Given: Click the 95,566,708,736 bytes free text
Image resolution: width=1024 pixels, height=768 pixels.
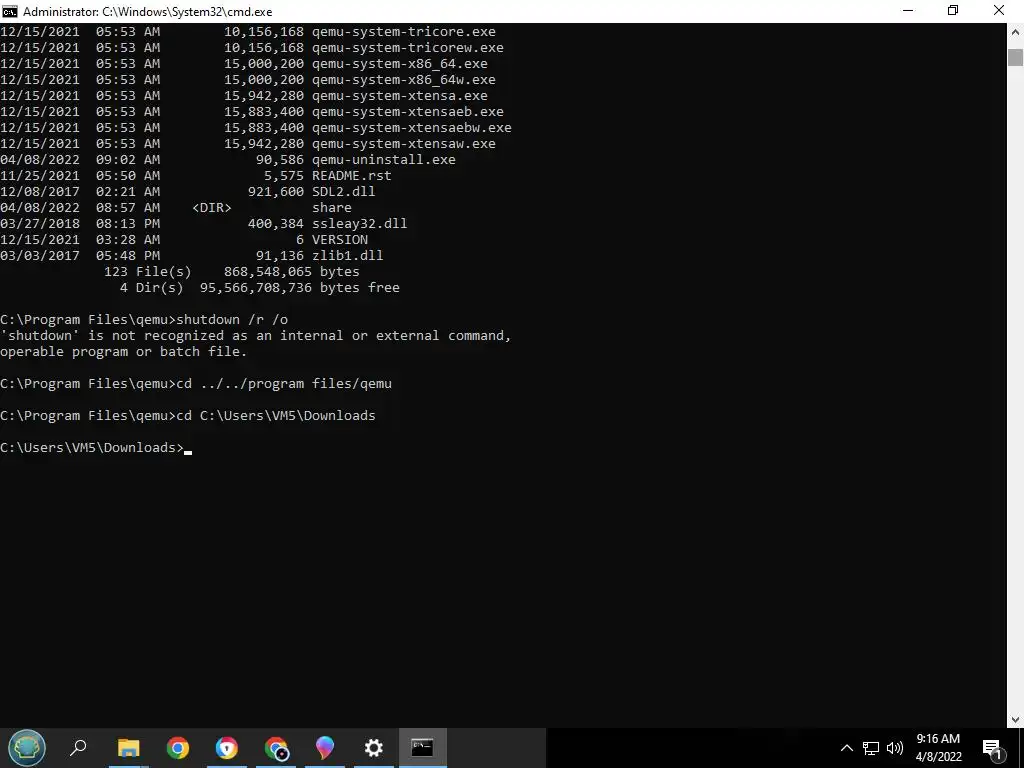Looking at the screenshot, I should point(300,287).
